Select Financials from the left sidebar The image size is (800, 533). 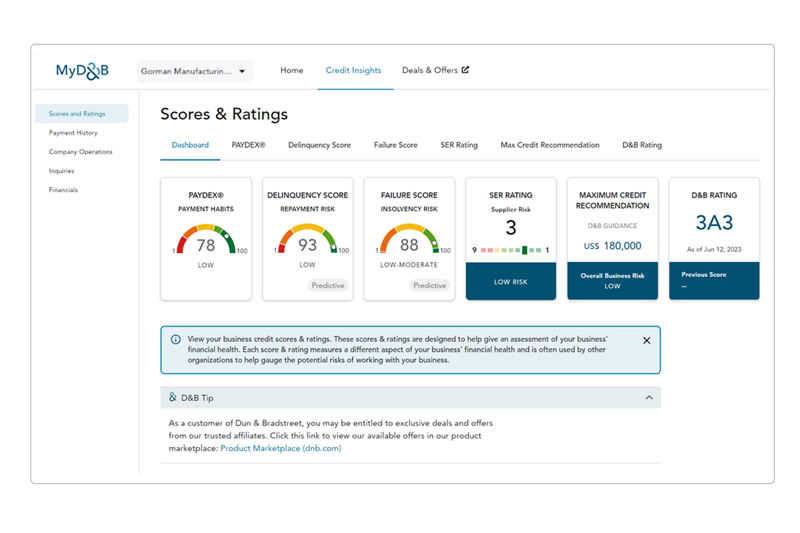click(63, 190)
